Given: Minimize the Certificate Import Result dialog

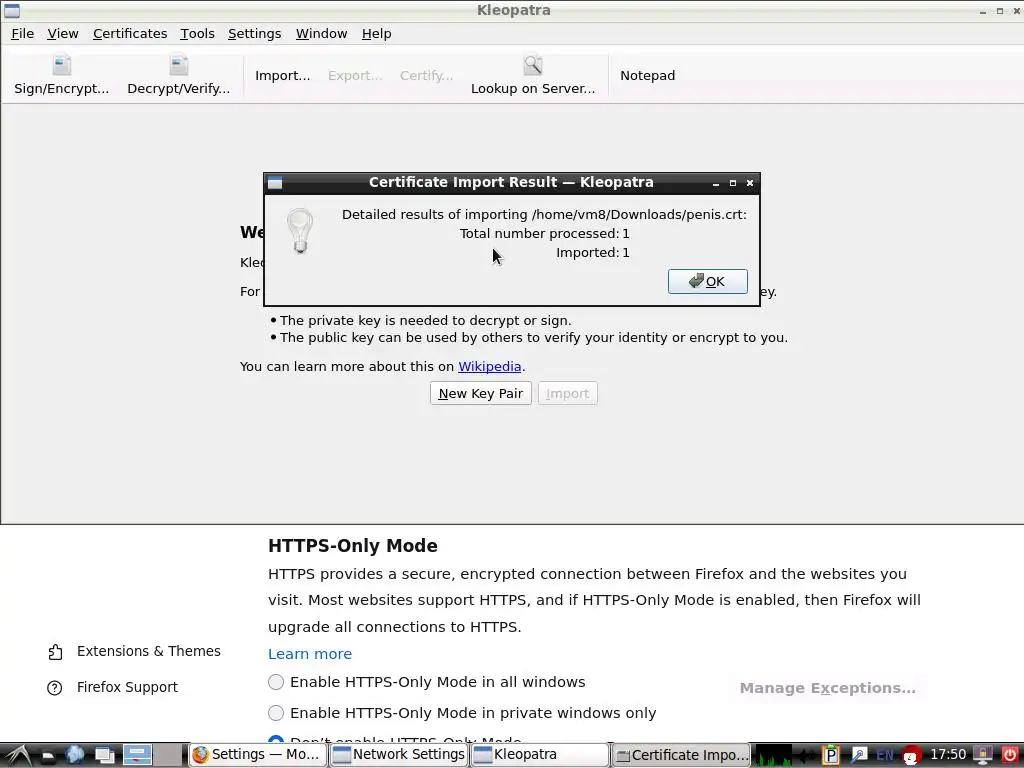Looking at the screenshot, I should (x=716, y=184).
